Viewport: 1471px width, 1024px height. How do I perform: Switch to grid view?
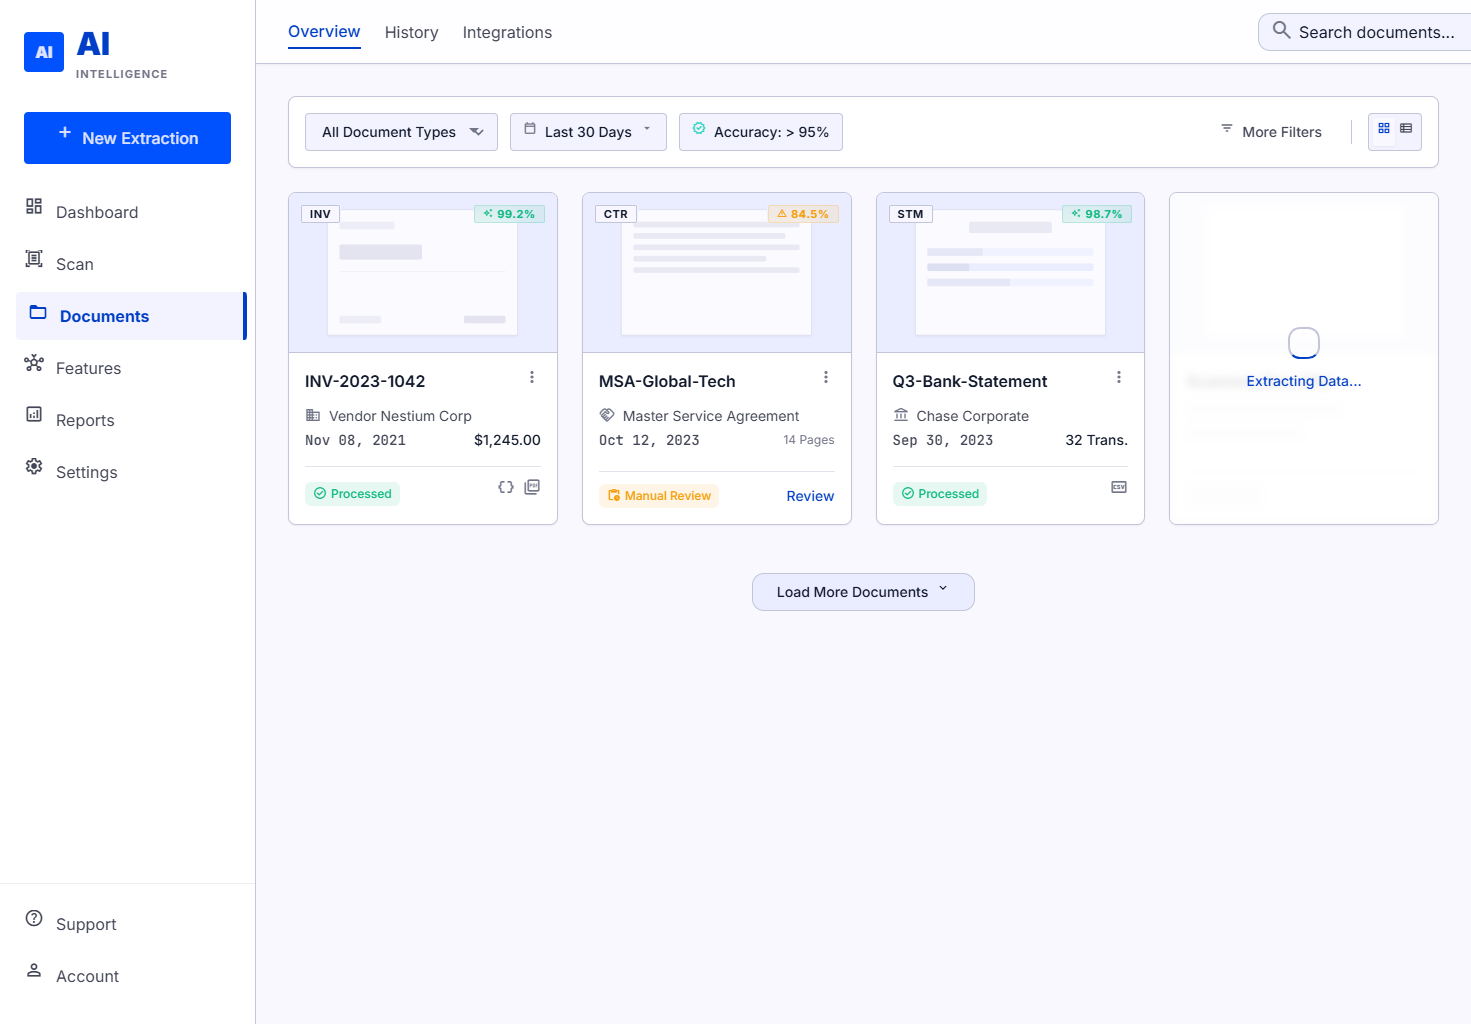pos(1384,129)
